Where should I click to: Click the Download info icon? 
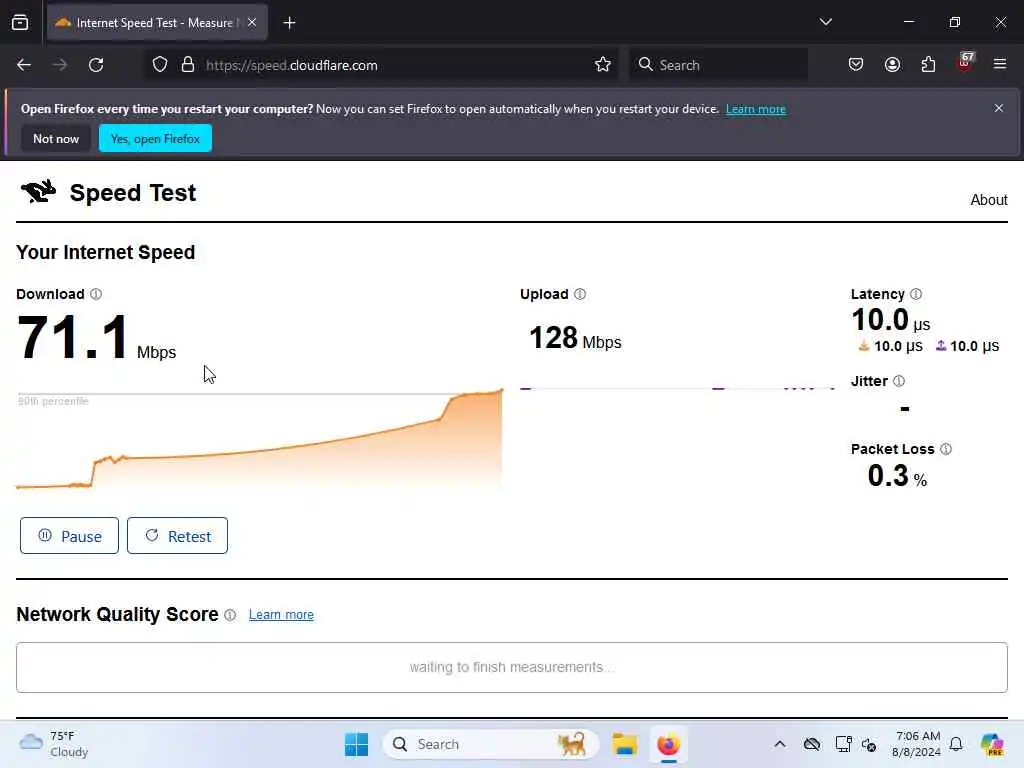tap(96, 294)
